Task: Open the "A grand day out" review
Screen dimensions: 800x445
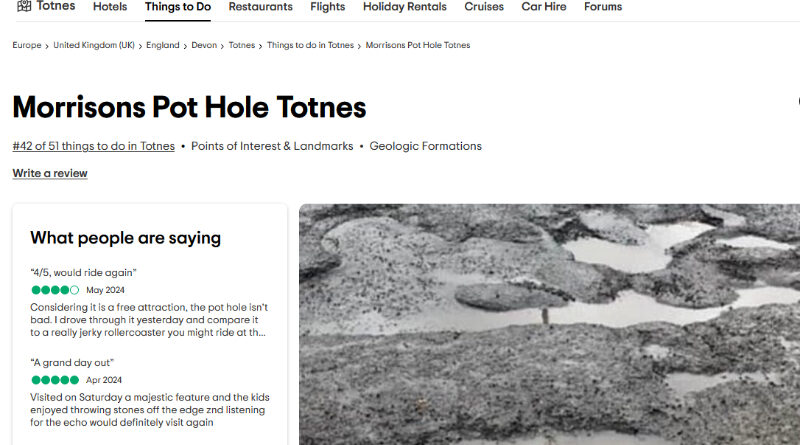Action: (72, 363)
